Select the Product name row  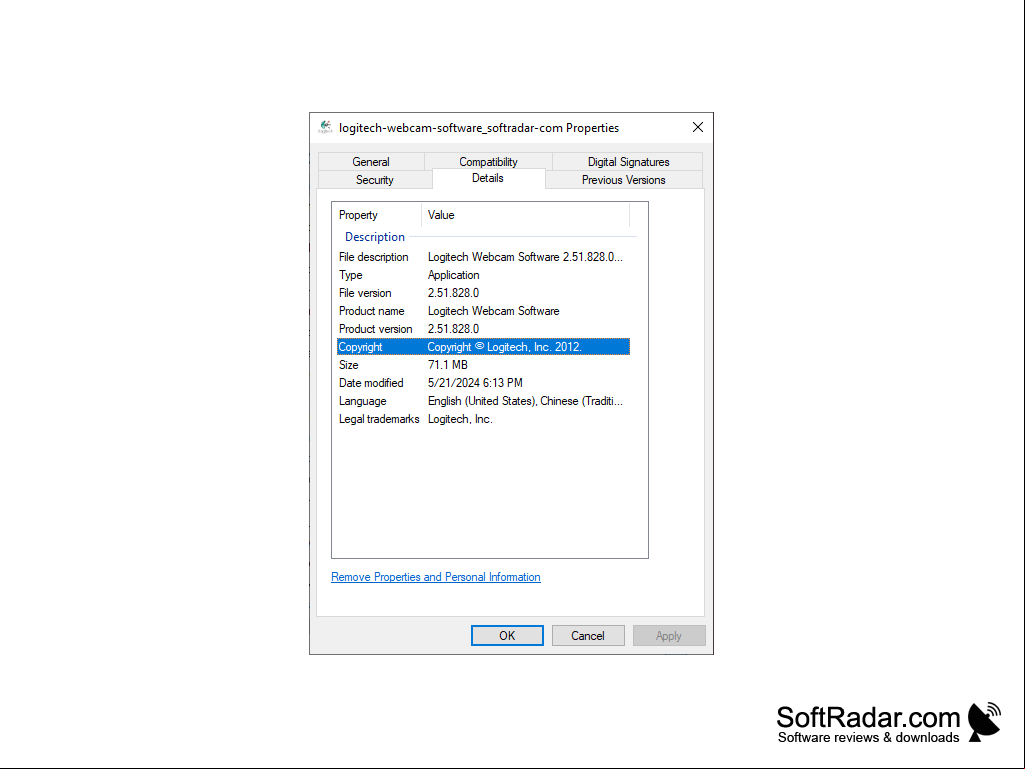[x=483, y=311]
